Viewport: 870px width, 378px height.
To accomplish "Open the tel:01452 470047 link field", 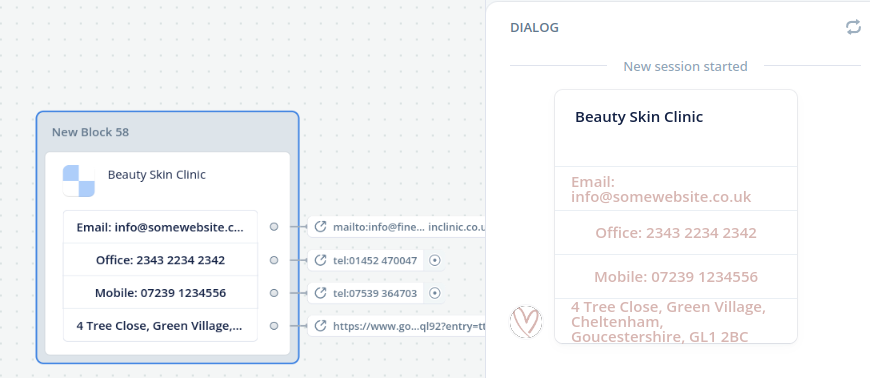I will pos(366,260).
